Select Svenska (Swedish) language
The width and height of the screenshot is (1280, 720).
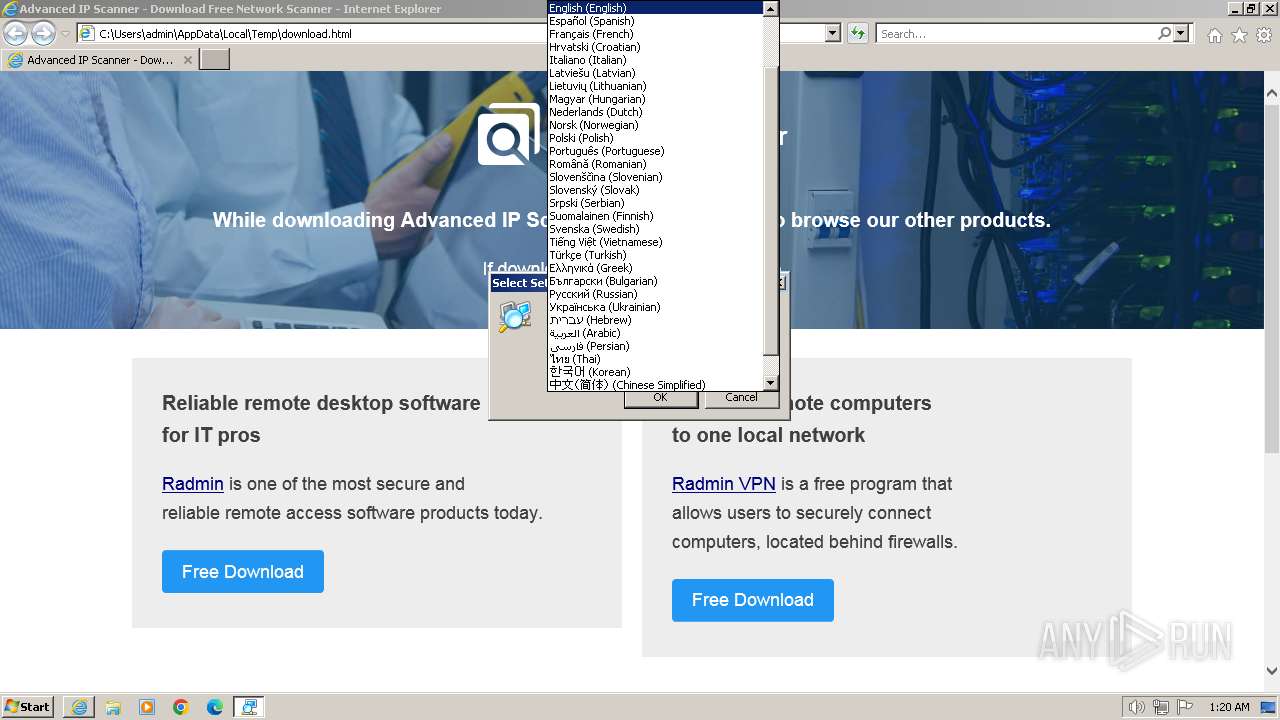655,229
